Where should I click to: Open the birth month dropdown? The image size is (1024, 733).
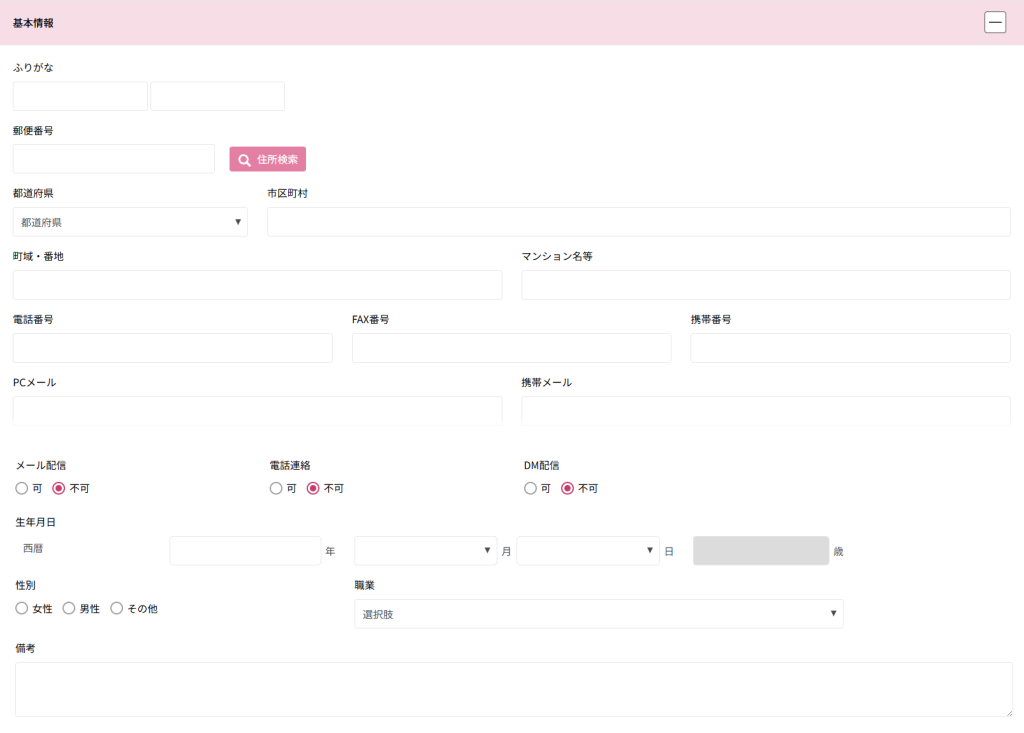tap(425, 551)
